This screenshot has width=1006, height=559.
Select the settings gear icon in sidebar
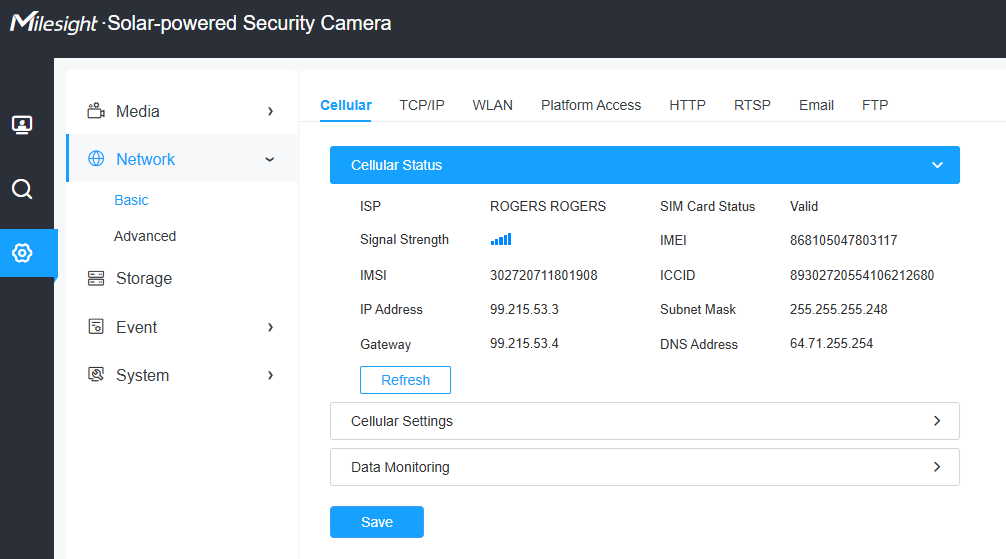coord(22,253)
